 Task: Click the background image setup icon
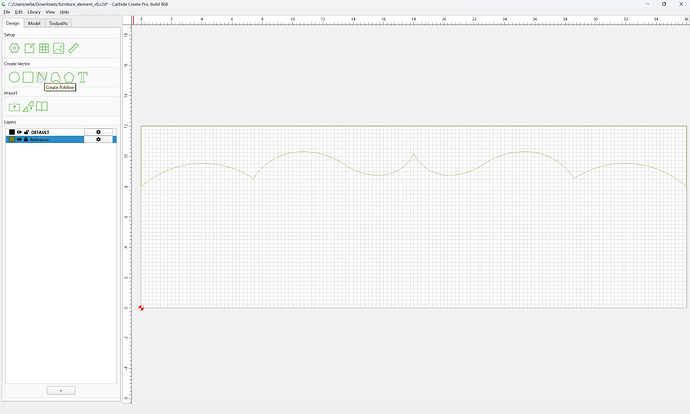[59, 48]
